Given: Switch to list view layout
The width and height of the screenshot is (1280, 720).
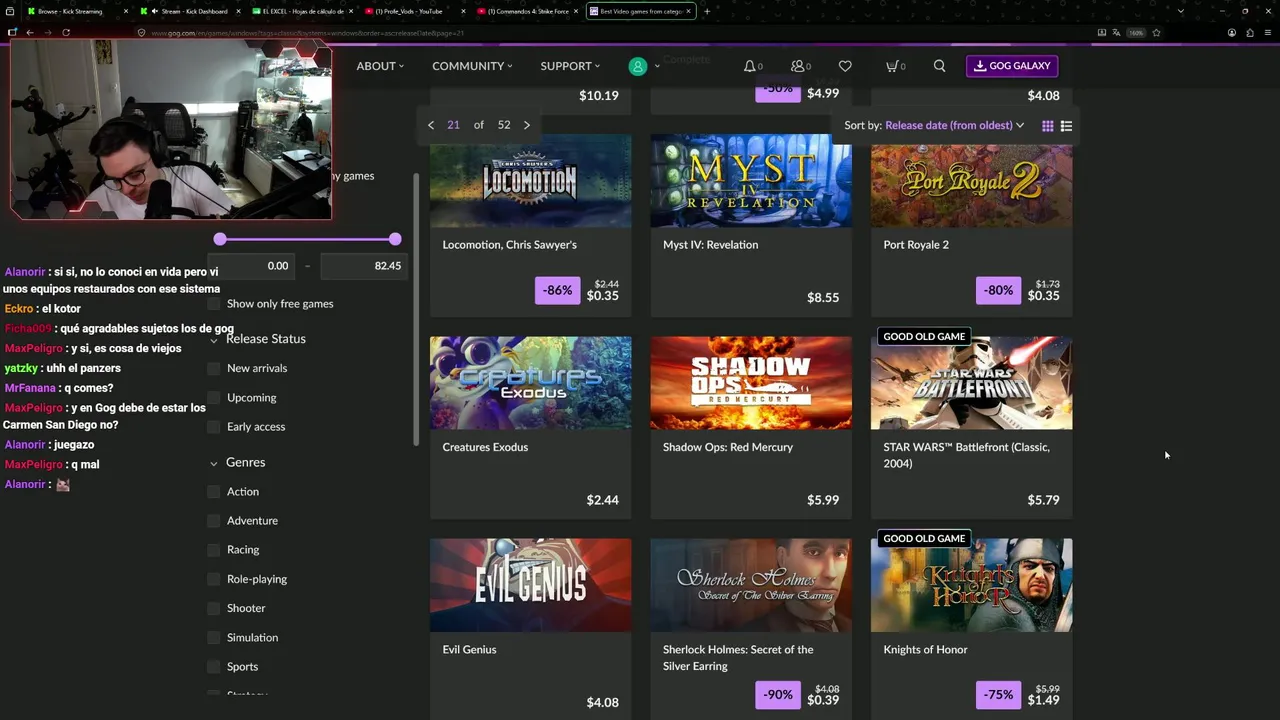Looking at the screenshot, I should (x=1066, y=126).
